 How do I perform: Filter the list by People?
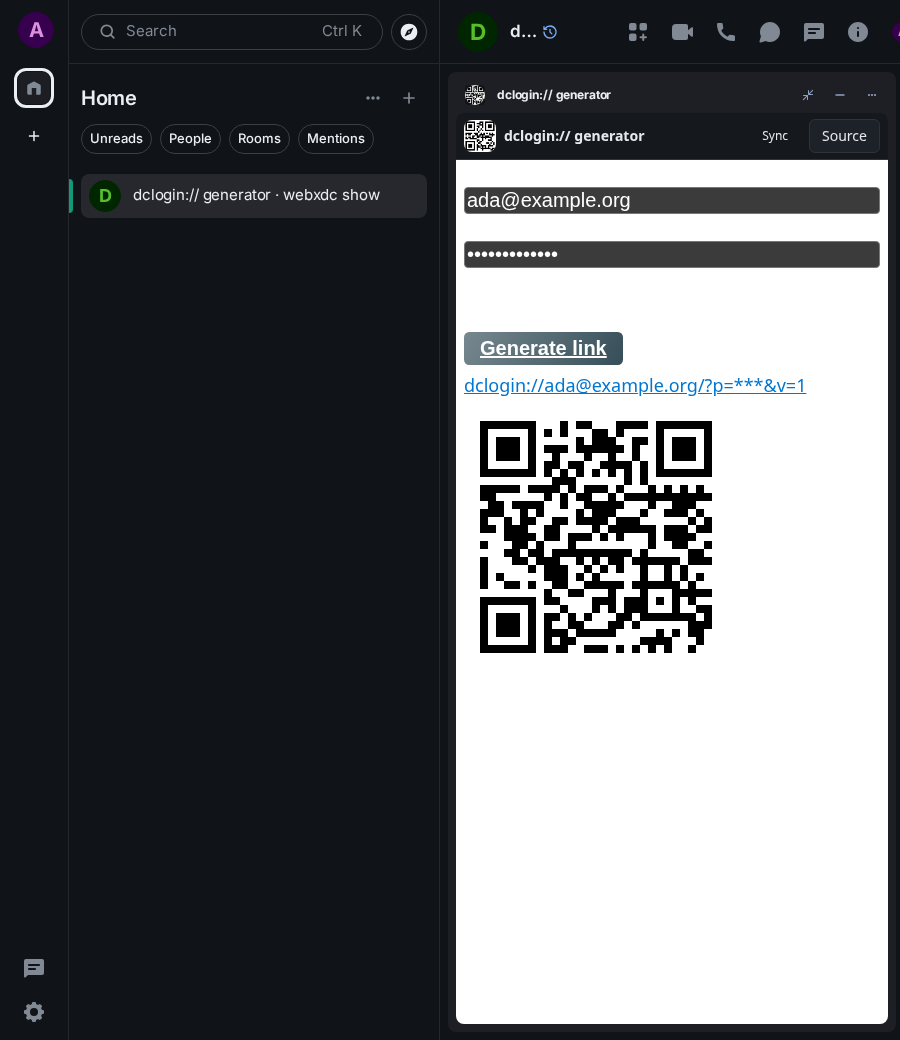pos(190,139)
